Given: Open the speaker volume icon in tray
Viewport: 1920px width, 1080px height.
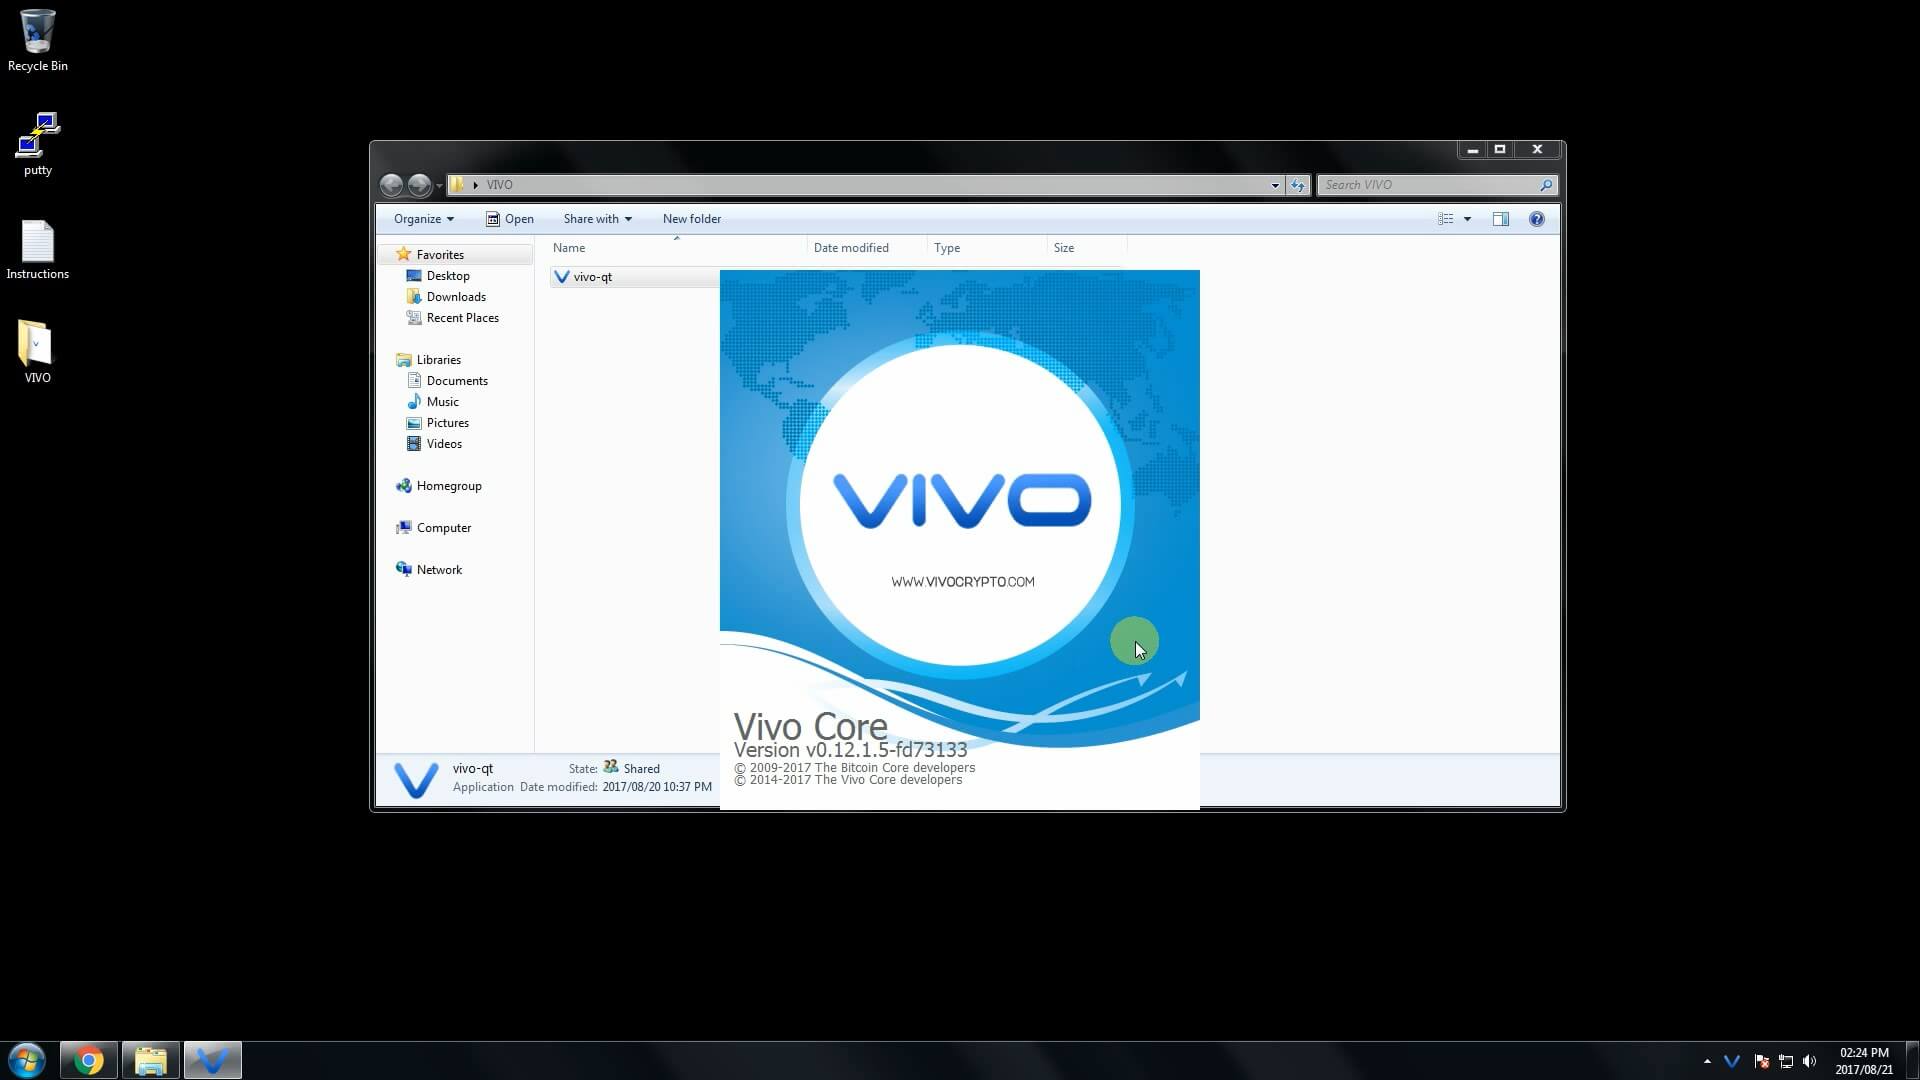Looking at the screenshot, I should point(1810,1061).
